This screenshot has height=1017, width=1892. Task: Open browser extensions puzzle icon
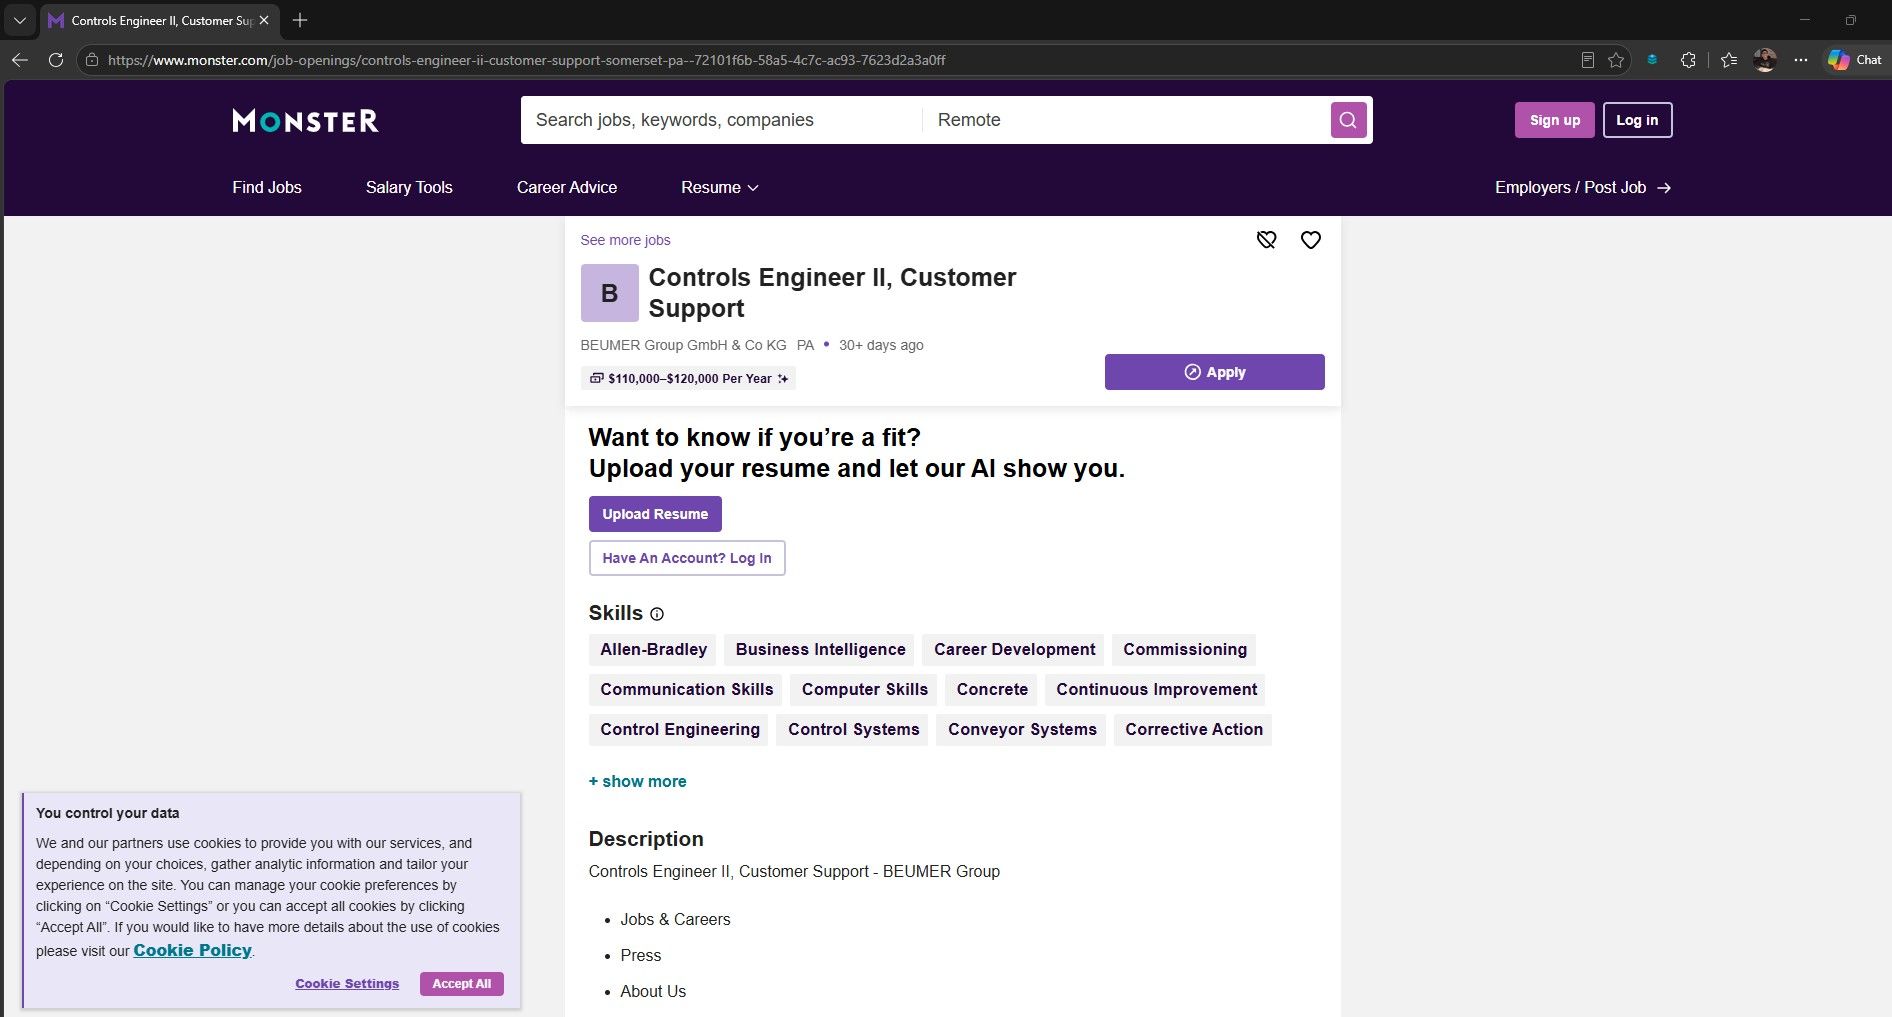pyautogui.click(x=1688, y=60)
